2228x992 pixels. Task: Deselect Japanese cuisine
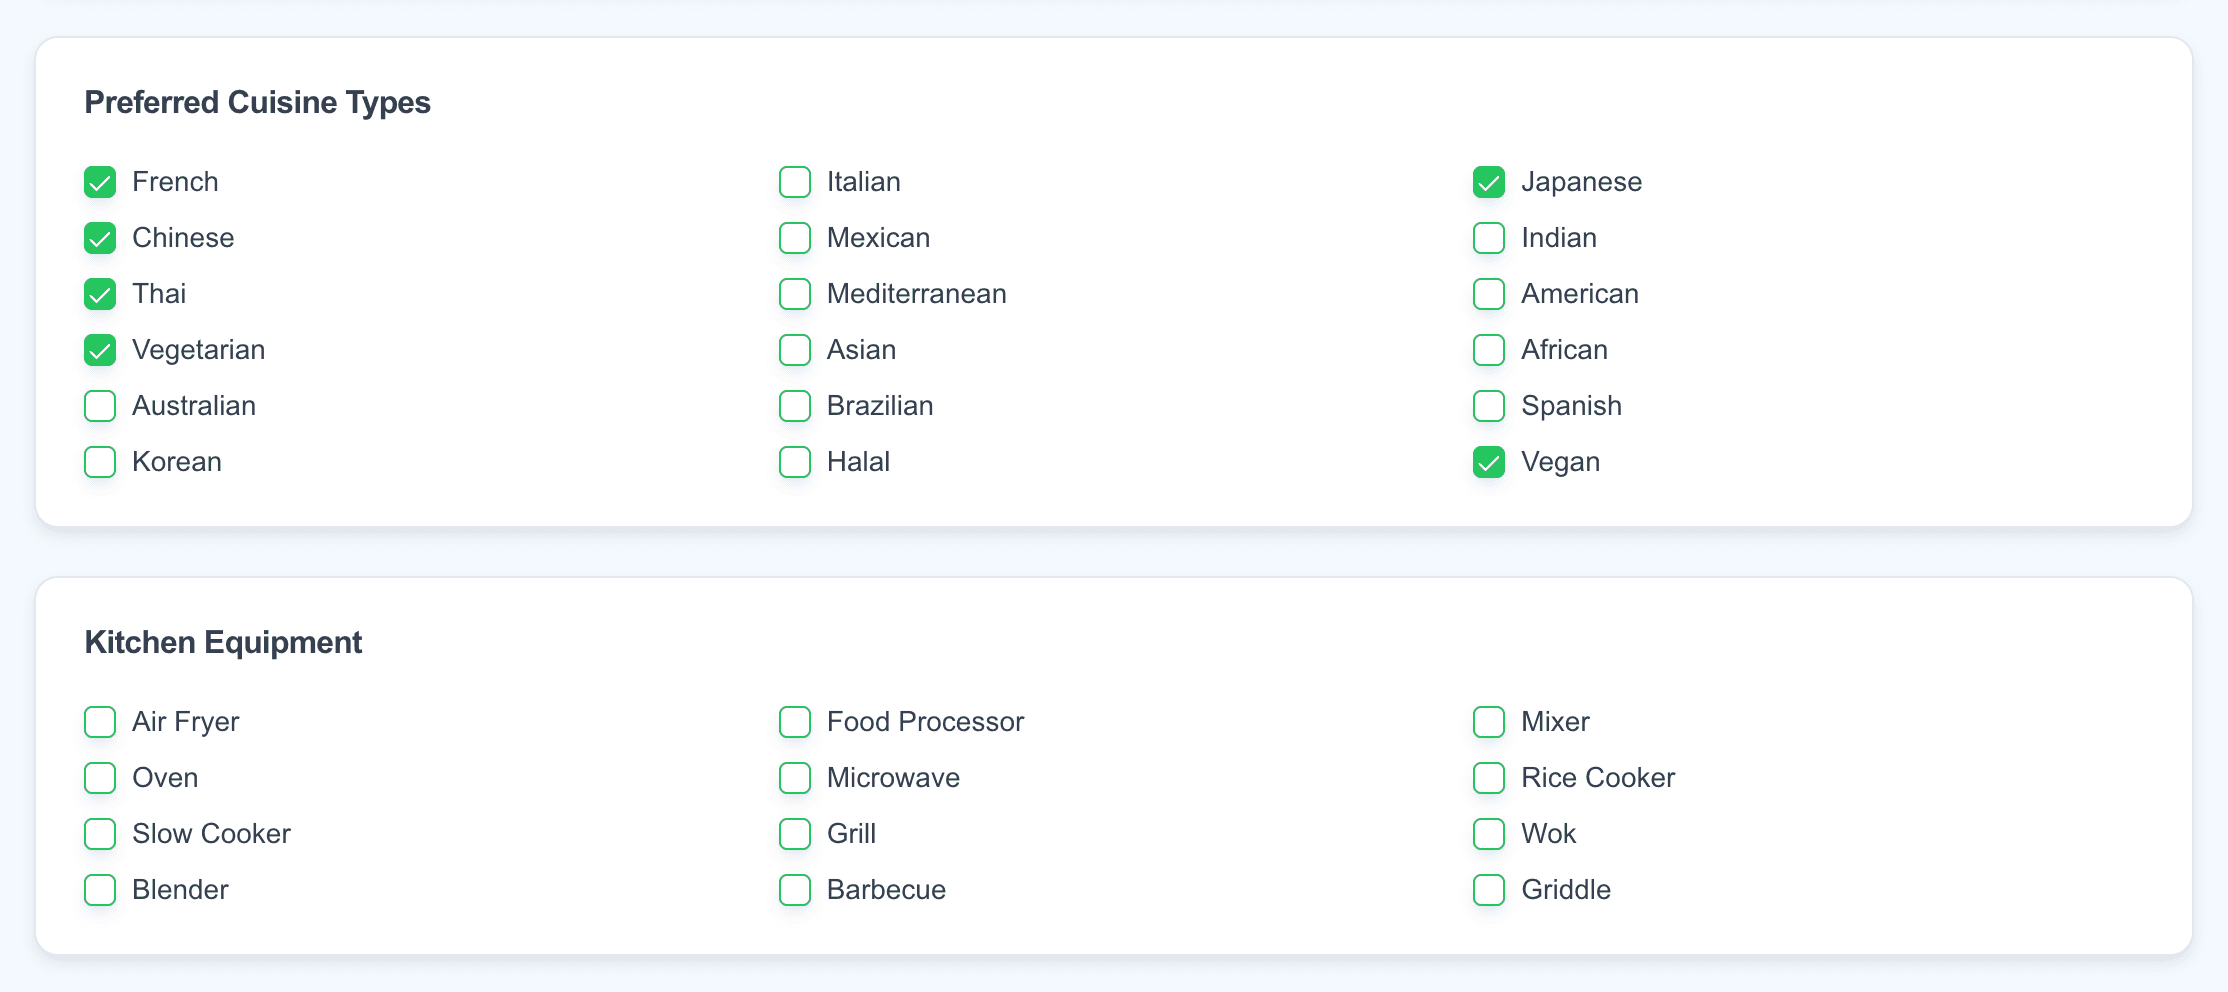tap(1489, 182)
